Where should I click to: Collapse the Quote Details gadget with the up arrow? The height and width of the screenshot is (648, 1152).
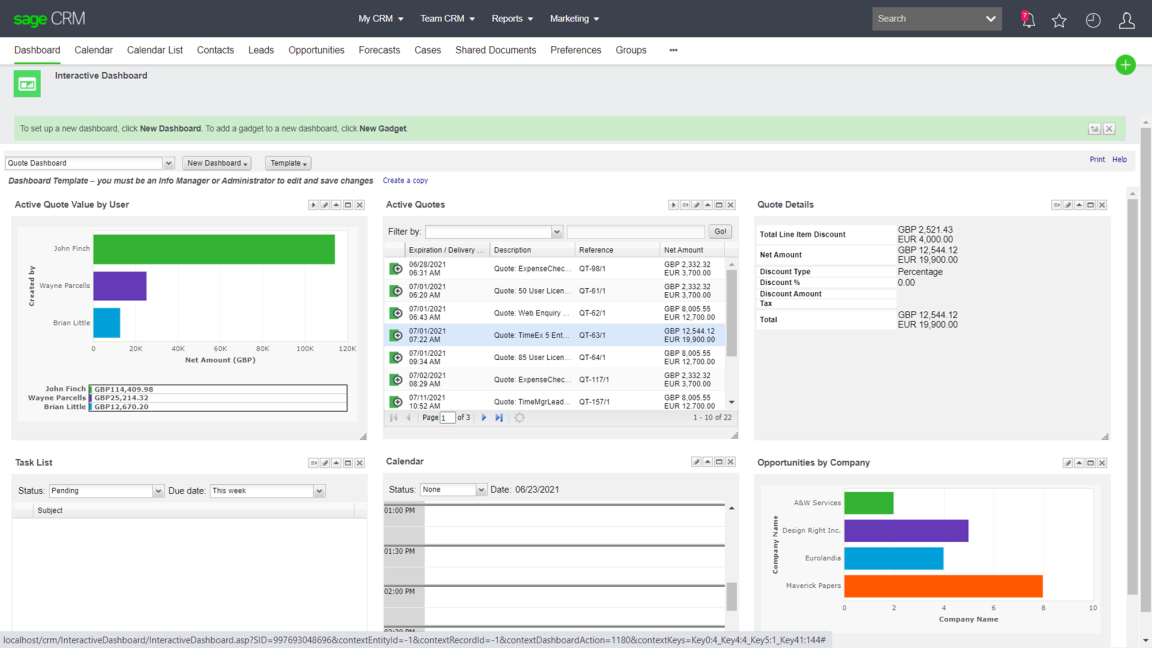[x=1079, y=205]
